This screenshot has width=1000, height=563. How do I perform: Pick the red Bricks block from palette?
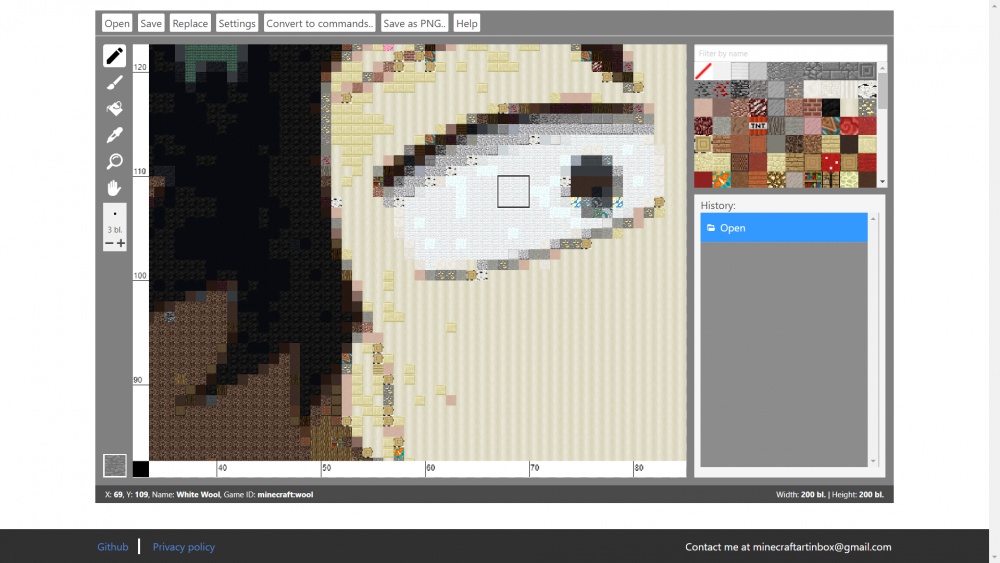coord(812,107)
